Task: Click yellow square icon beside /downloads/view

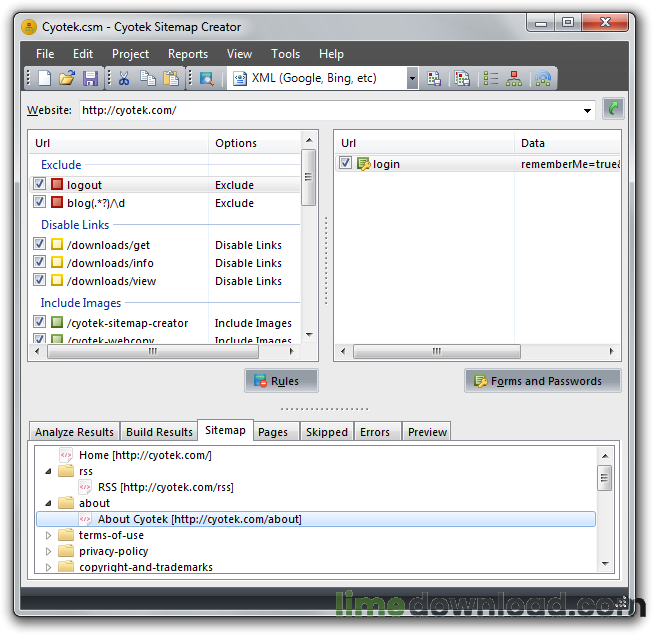Action: [x=57, y=280]
